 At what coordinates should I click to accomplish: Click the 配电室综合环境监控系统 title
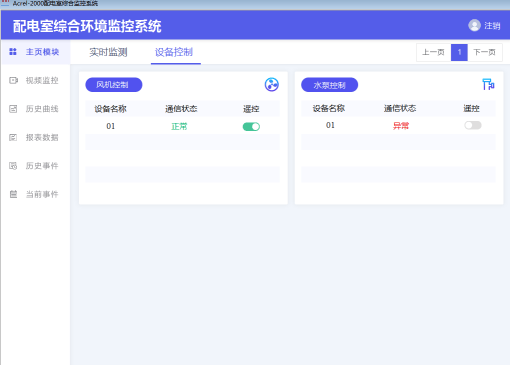tap(87, 26)
